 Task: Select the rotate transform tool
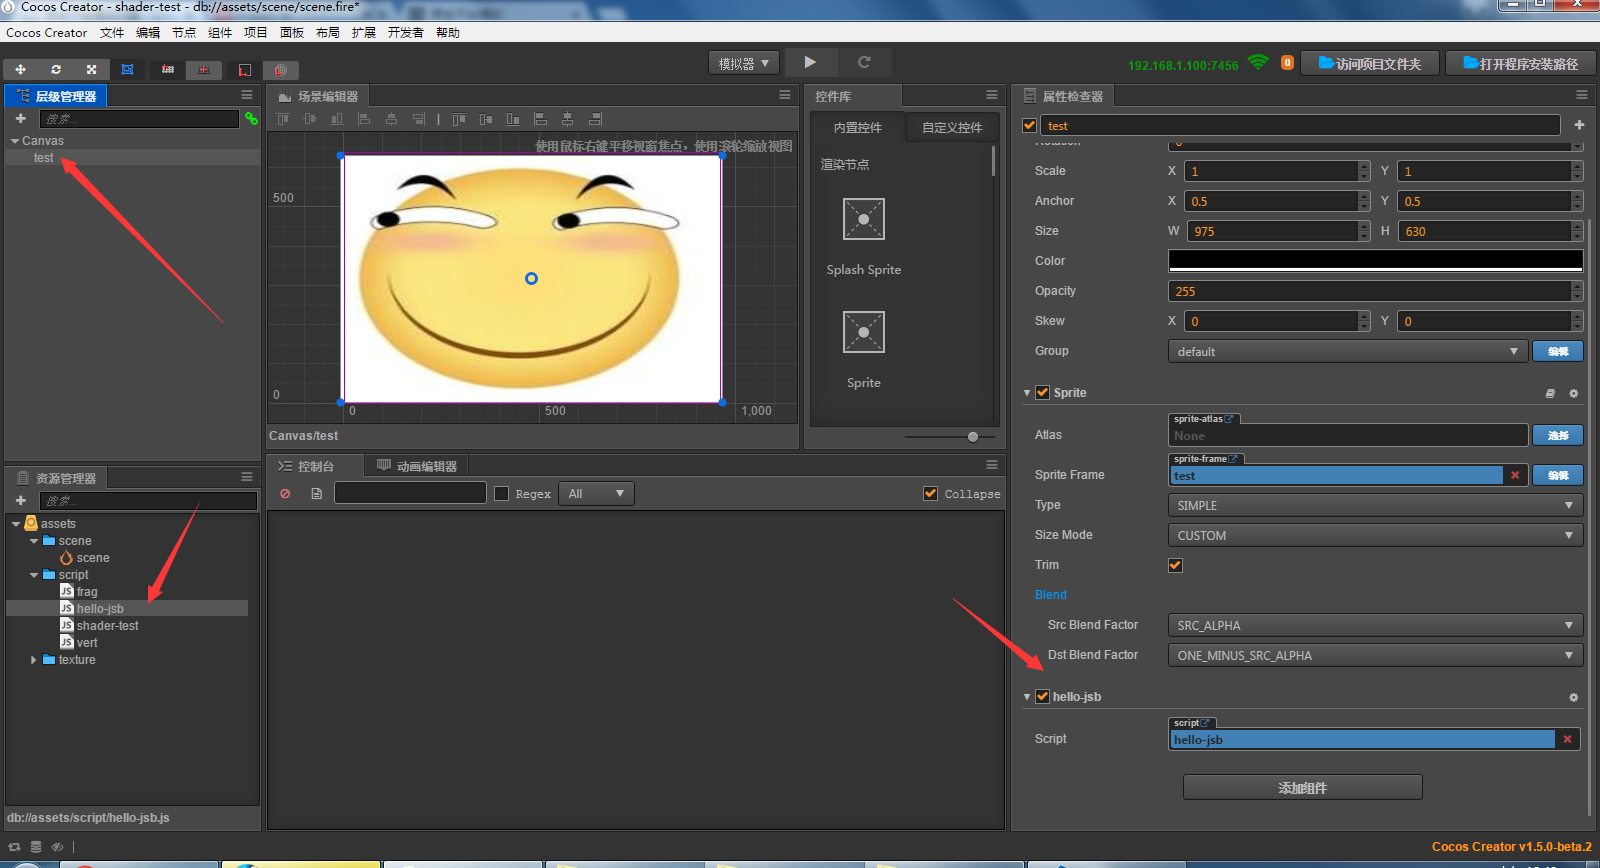click(x=56, y=70)
